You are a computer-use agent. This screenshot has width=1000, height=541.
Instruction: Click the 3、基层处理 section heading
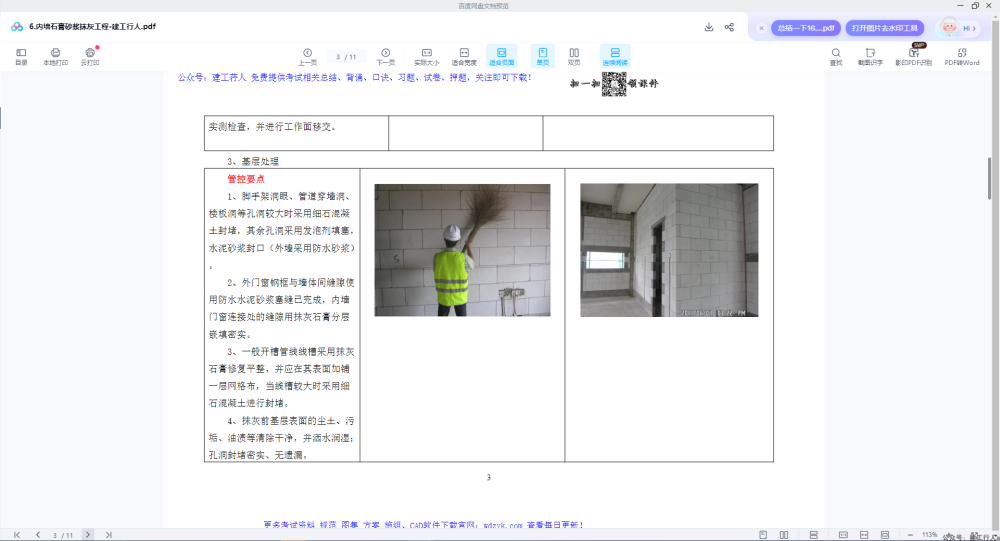coord(253,161)
